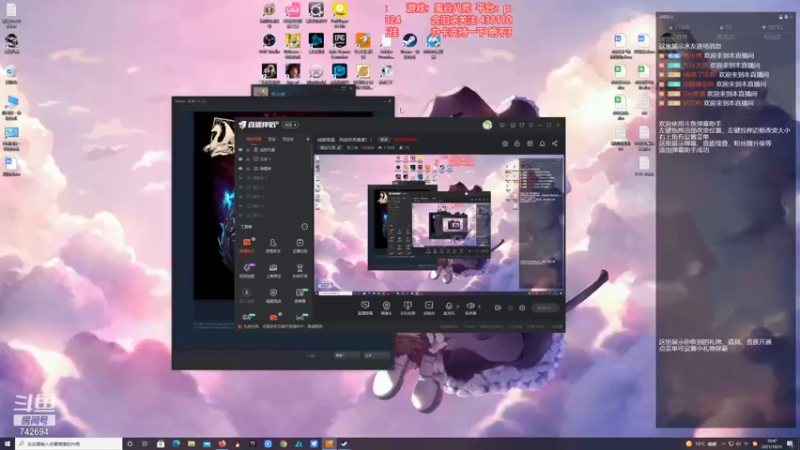Open Chrome from the taskbar
The image size is (800, 450).
click(283, 444)
